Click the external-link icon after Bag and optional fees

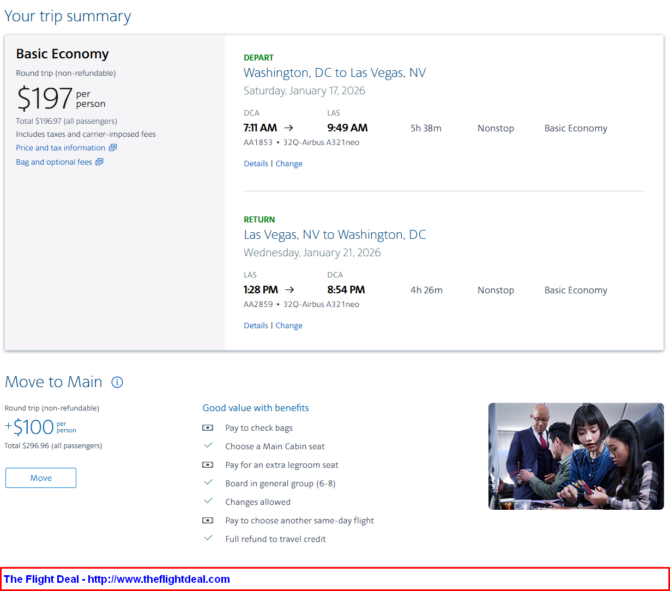point(99,162)
